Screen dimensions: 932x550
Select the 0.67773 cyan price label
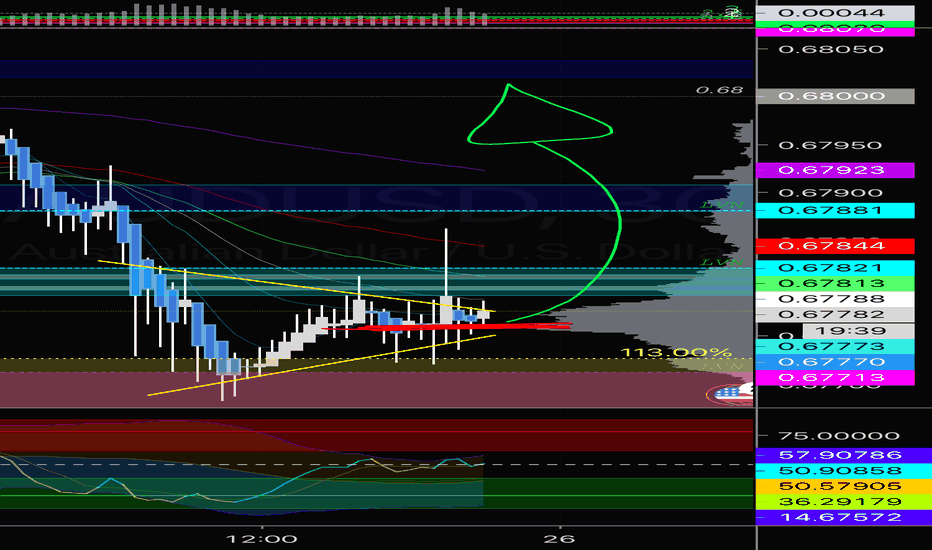coord(835,347)
